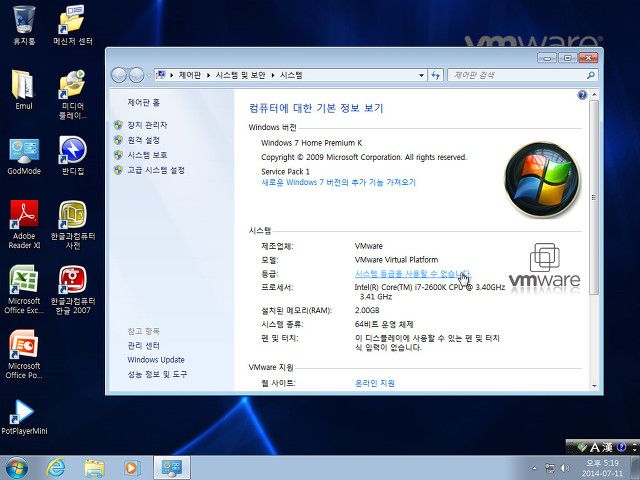
Task: Toggle the 漢 Hanja conversion button
Action: (x=607, y=447)
